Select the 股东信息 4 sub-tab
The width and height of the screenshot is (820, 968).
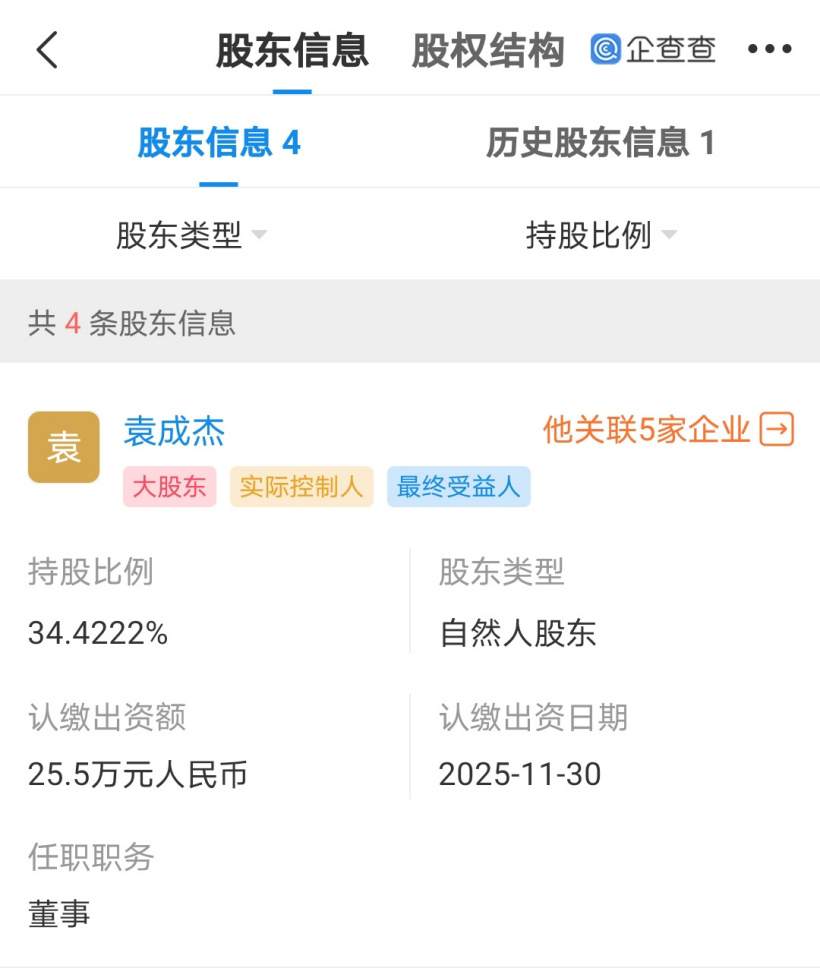tap(219, 143)
